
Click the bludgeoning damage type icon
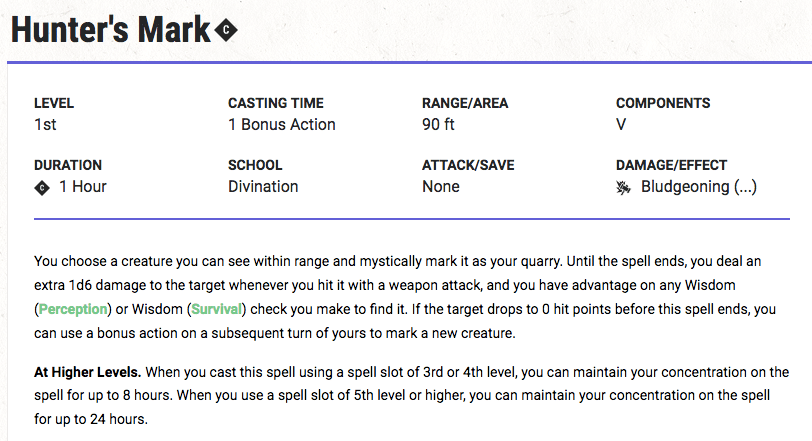click(x=624, y=187)
